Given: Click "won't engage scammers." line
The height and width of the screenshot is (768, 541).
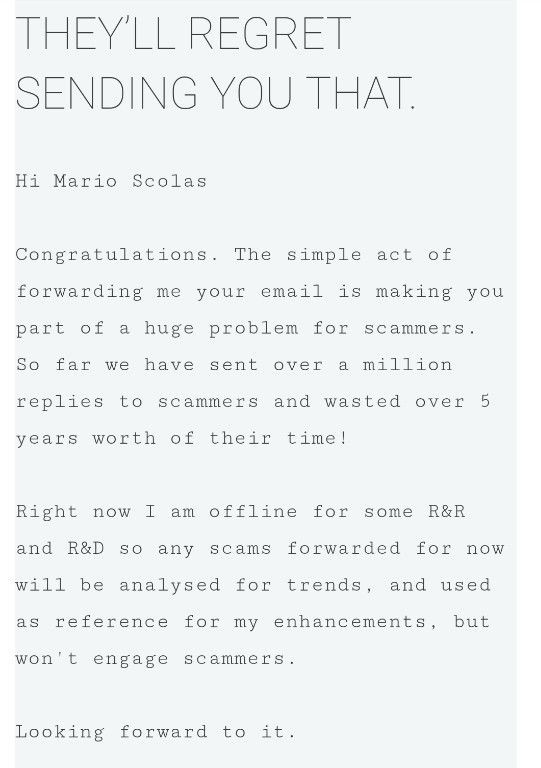Looking at the screenshot, I should coord(156,659).
